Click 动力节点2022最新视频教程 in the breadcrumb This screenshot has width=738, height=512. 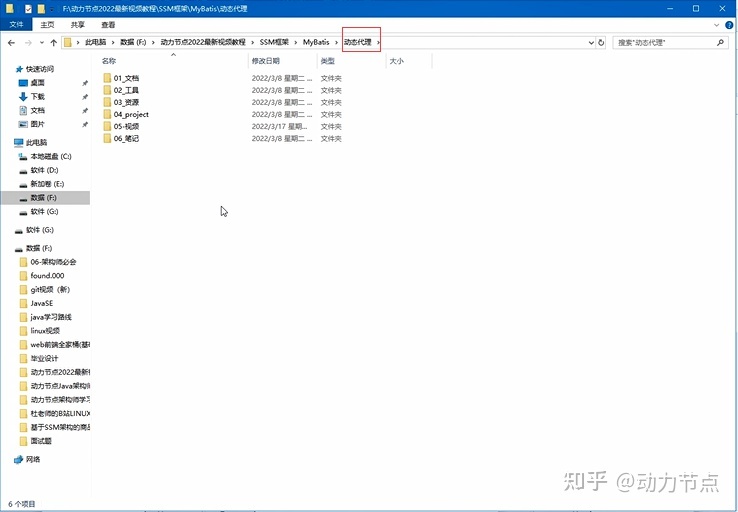tap(203, 42)
